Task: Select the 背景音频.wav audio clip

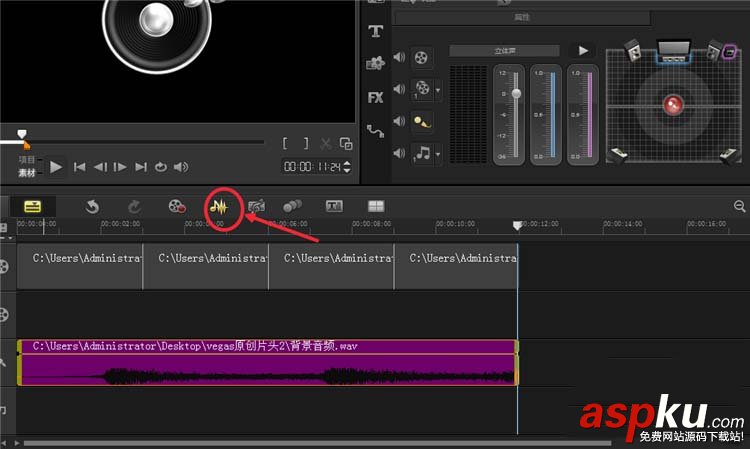Action: 268,362
